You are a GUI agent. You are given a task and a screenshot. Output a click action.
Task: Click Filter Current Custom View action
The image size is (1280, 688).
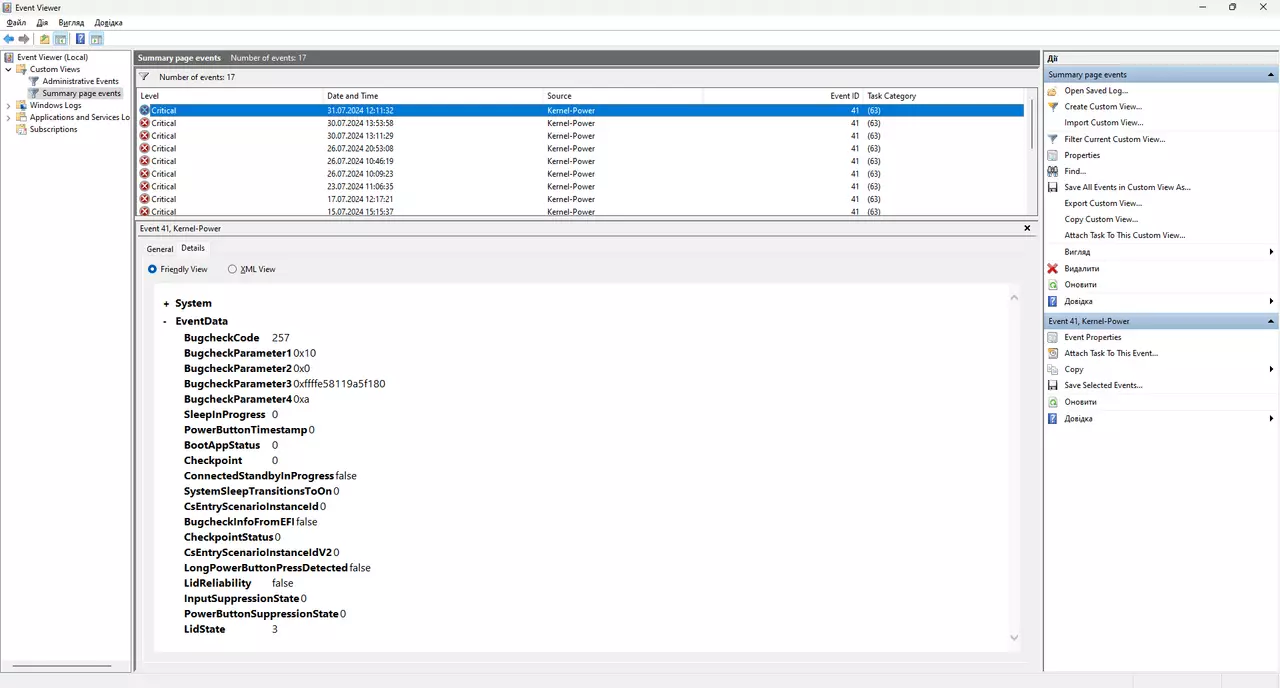tap(1114, 139)
